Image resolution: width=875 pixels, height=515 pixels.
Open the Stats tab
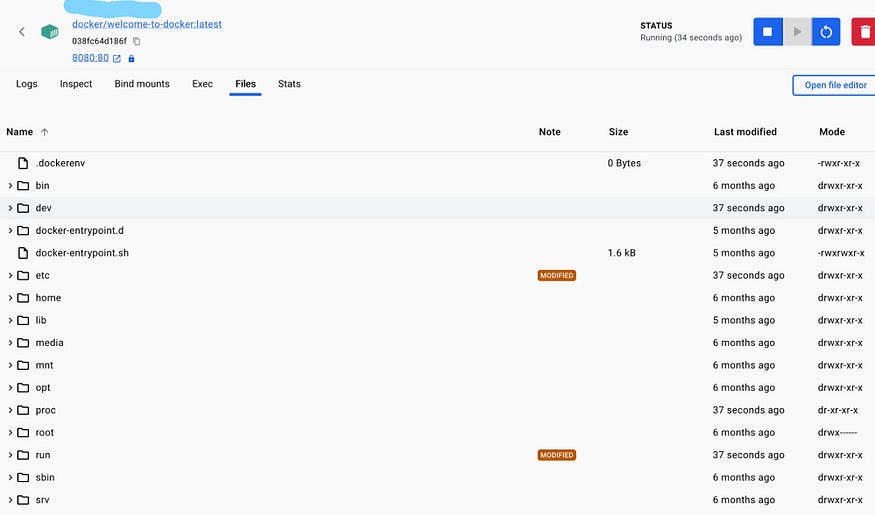pos(289,84)
